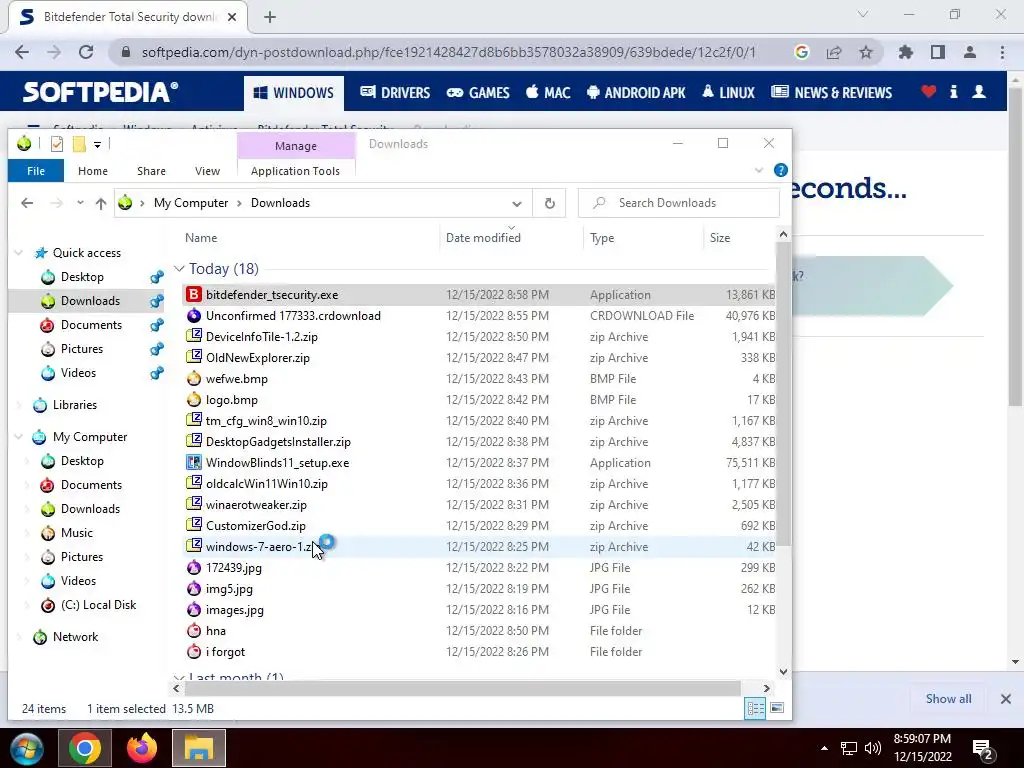Sort by the Size column header
Screen dimensions: 1024x768
[x=720, y=238]
